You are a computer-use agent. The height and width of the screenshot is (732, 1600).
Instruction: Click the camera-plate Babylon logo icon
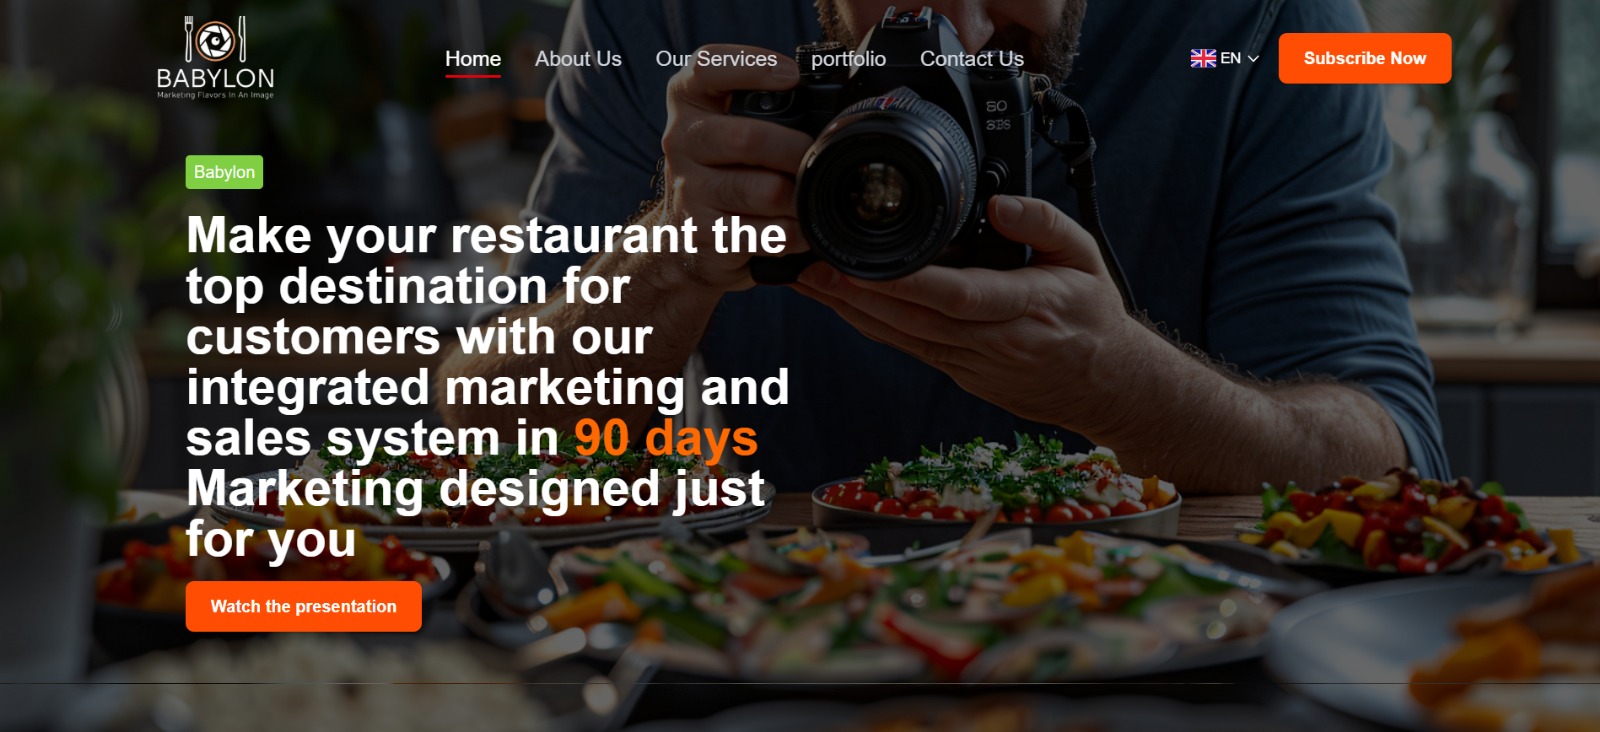[x=215, y=41]
